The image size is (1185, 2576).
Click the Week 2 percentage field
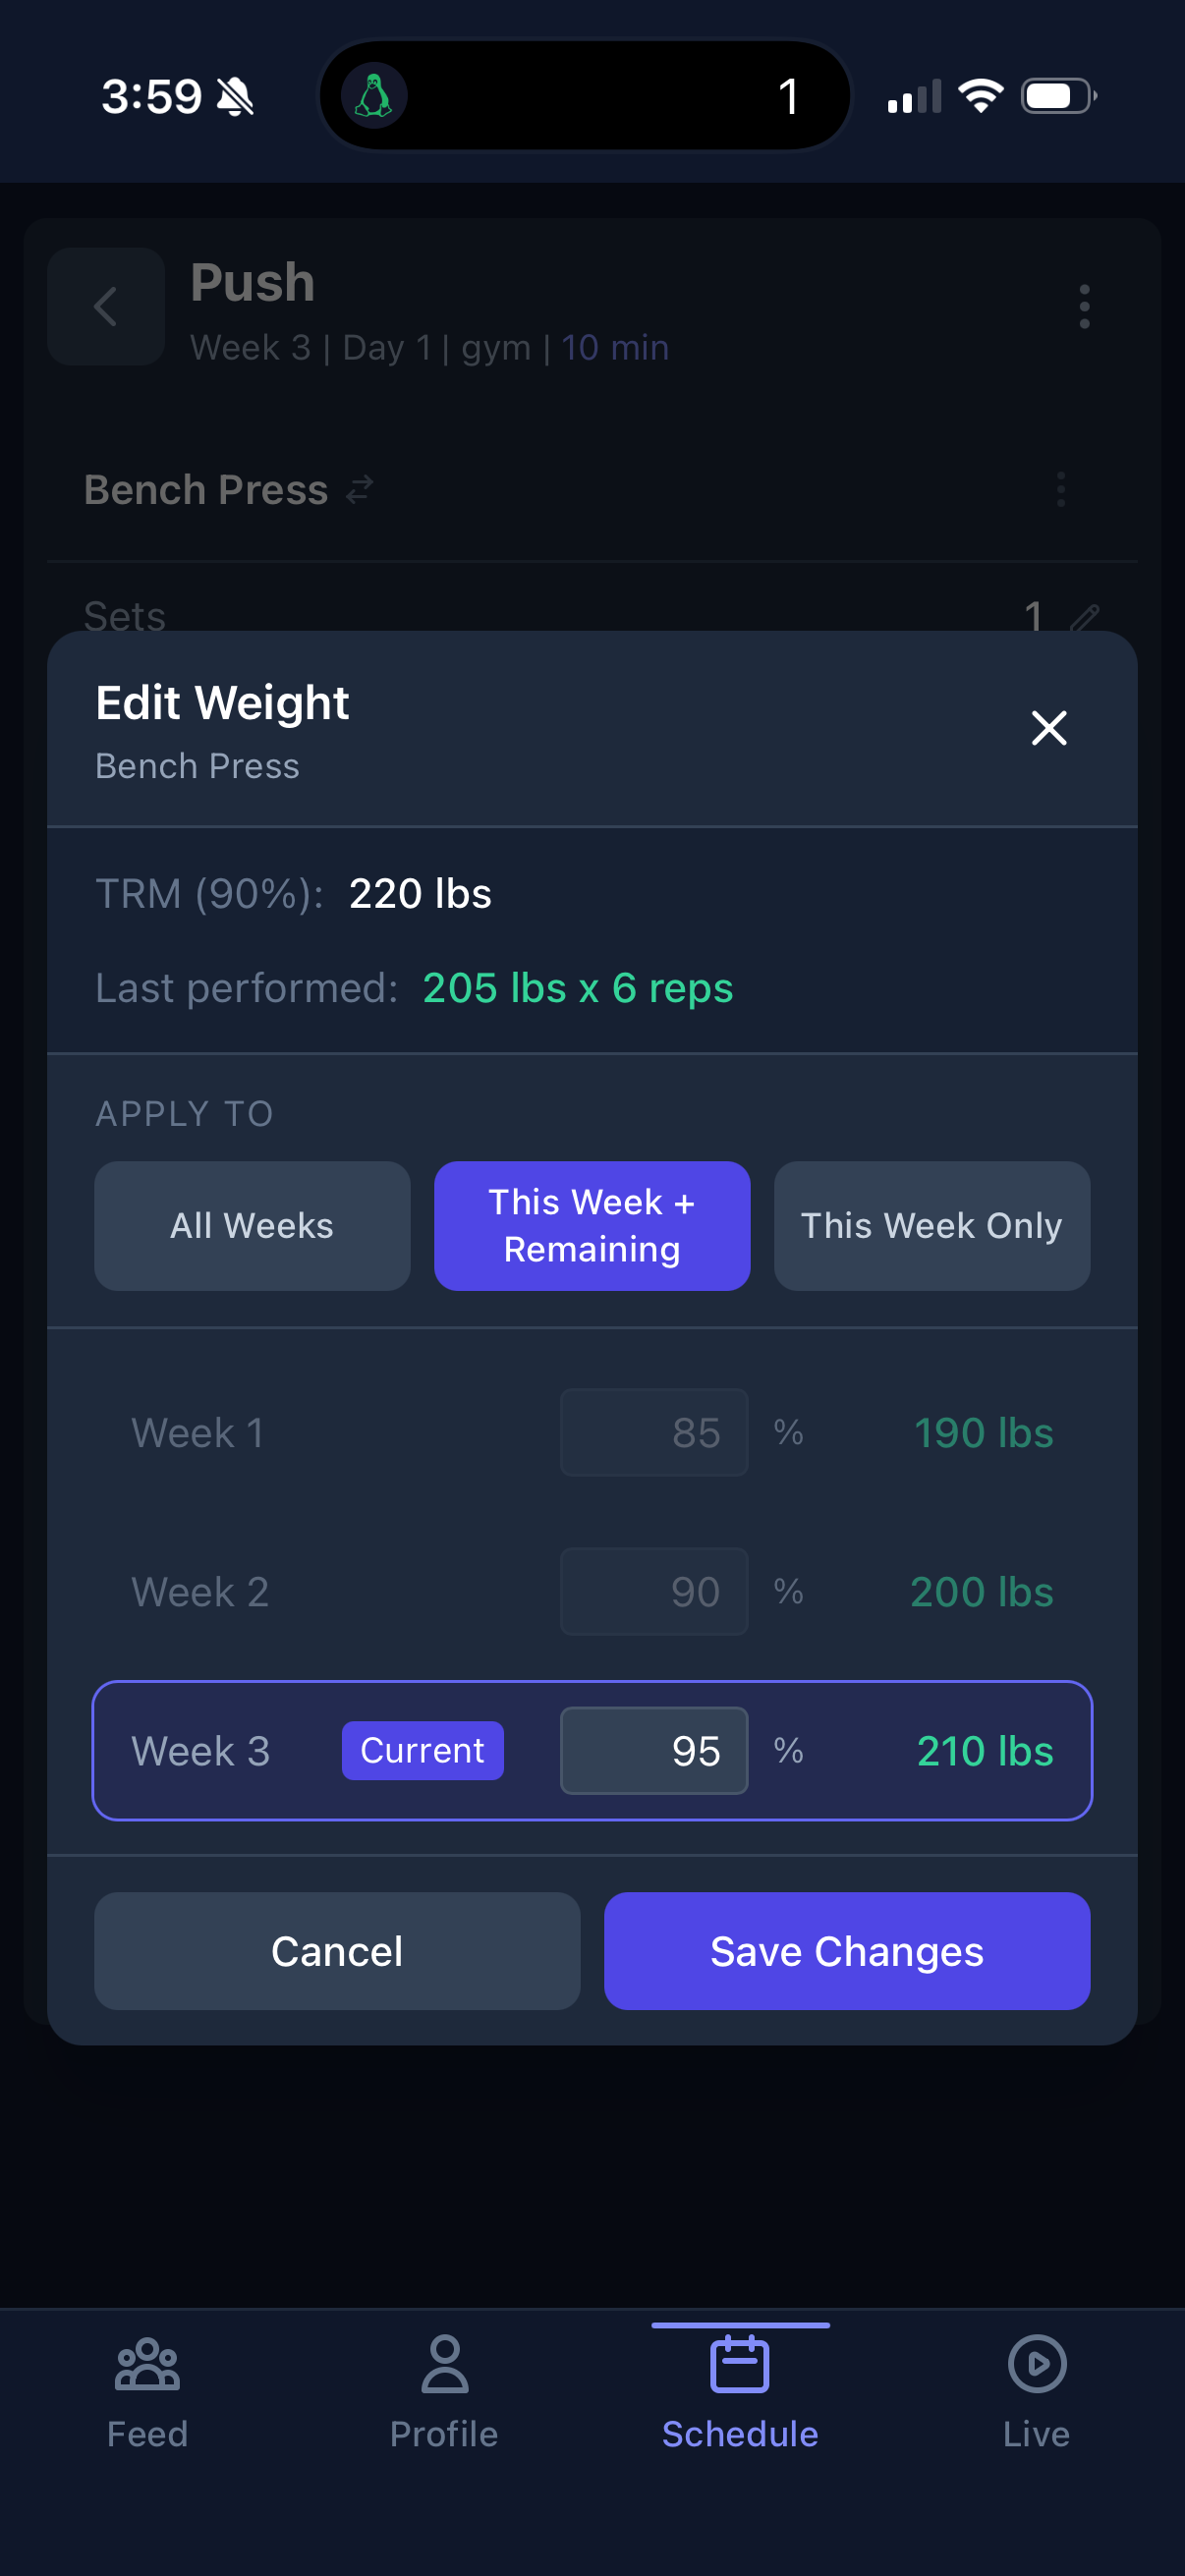click(654, 1591)
